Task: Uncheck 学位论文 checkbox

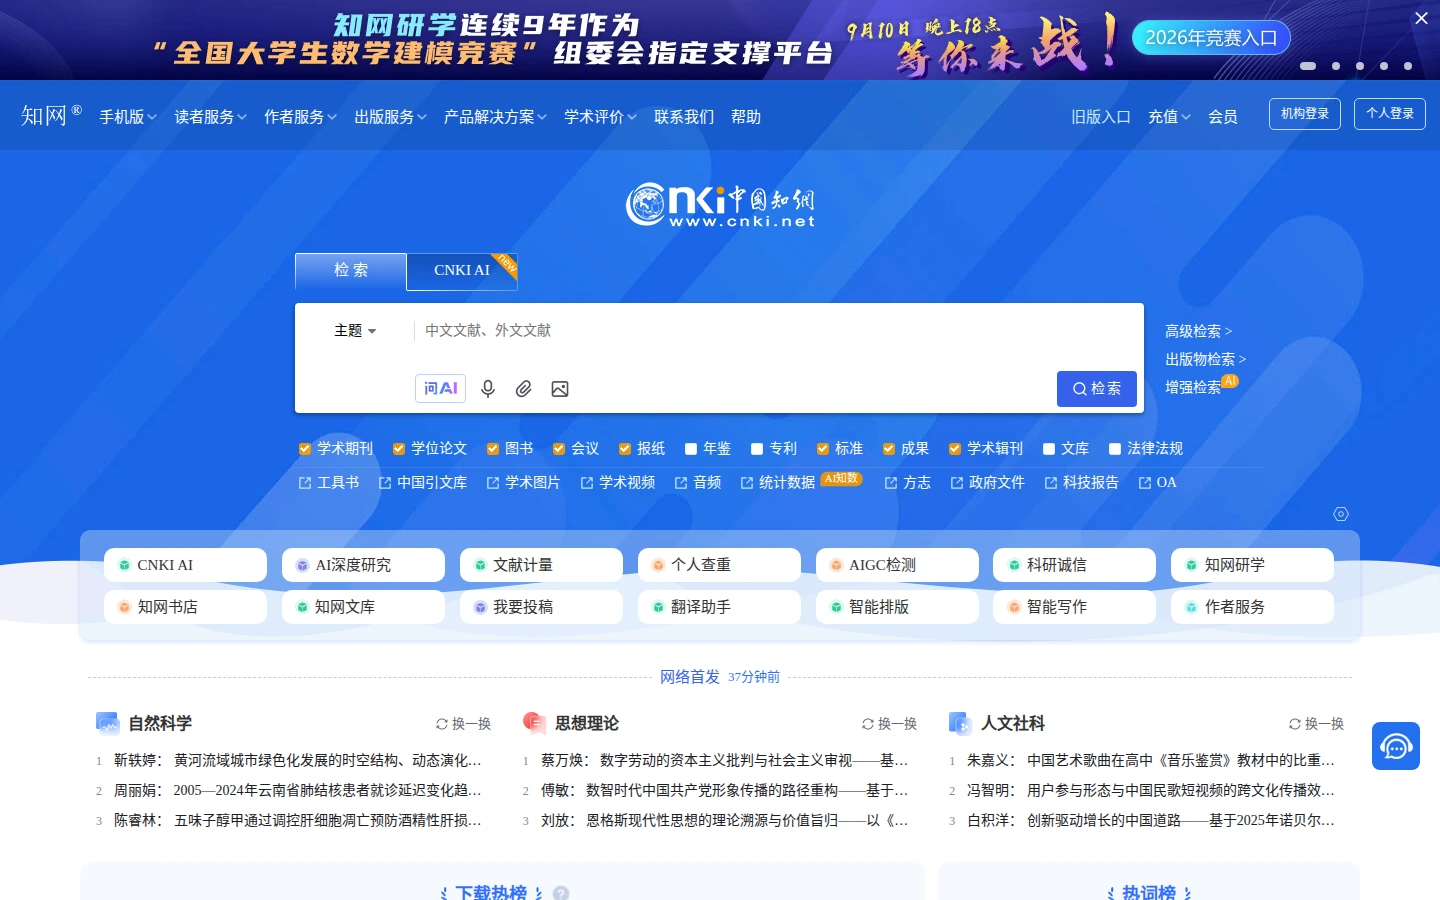Action: [x=399, y=449]
